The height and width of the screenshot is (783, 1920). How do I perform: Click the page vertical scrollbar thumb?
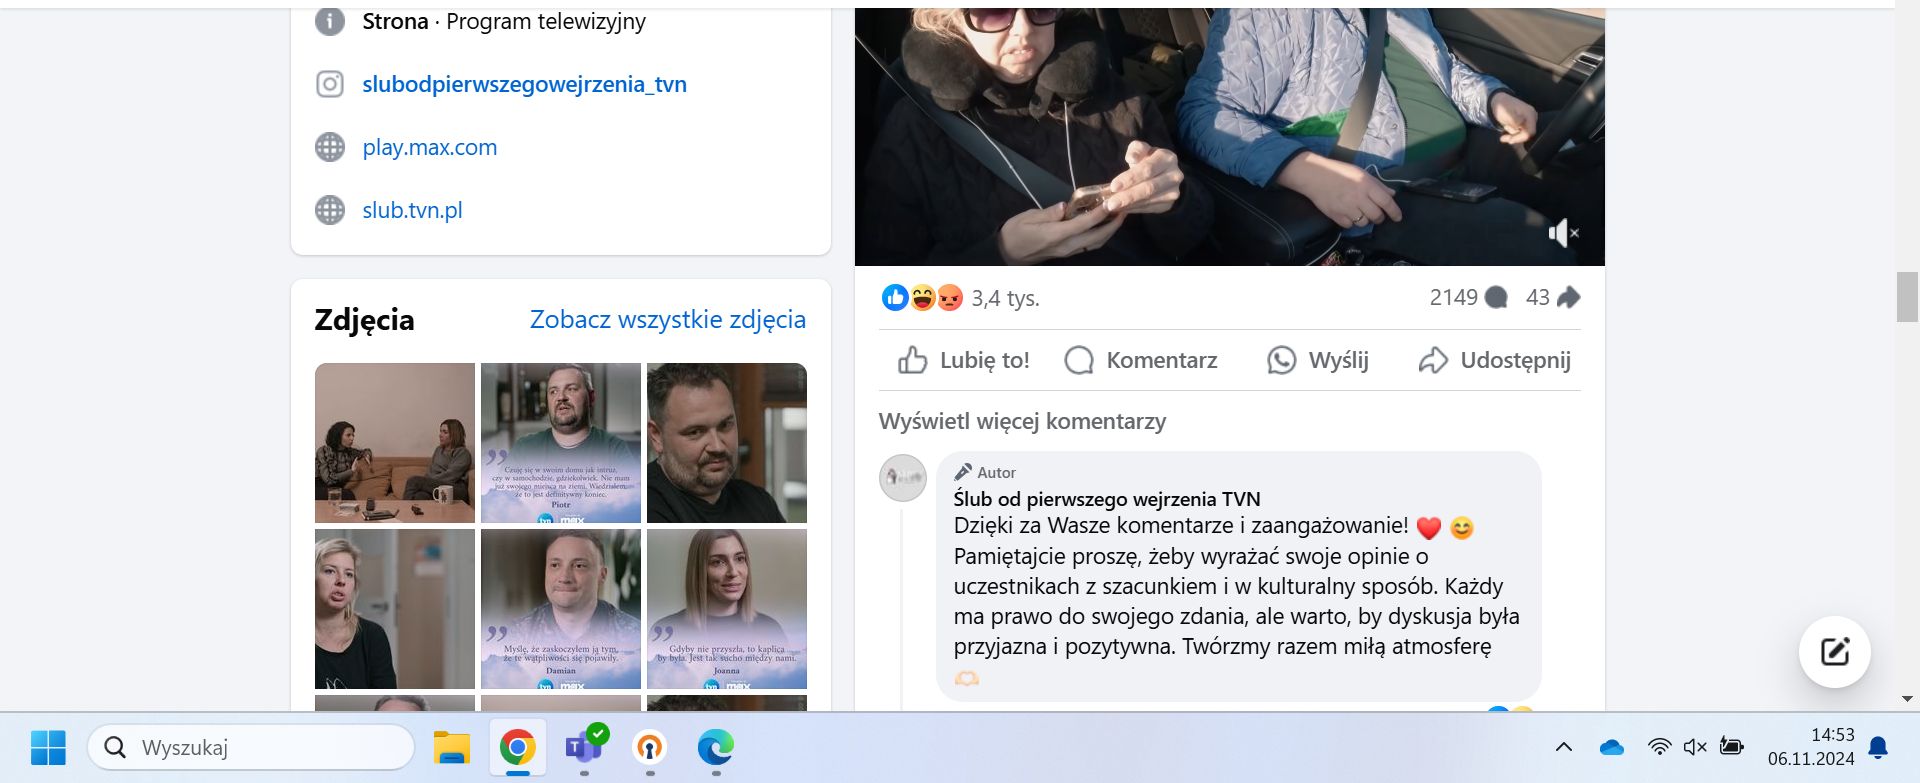(x=1907, y=297)
